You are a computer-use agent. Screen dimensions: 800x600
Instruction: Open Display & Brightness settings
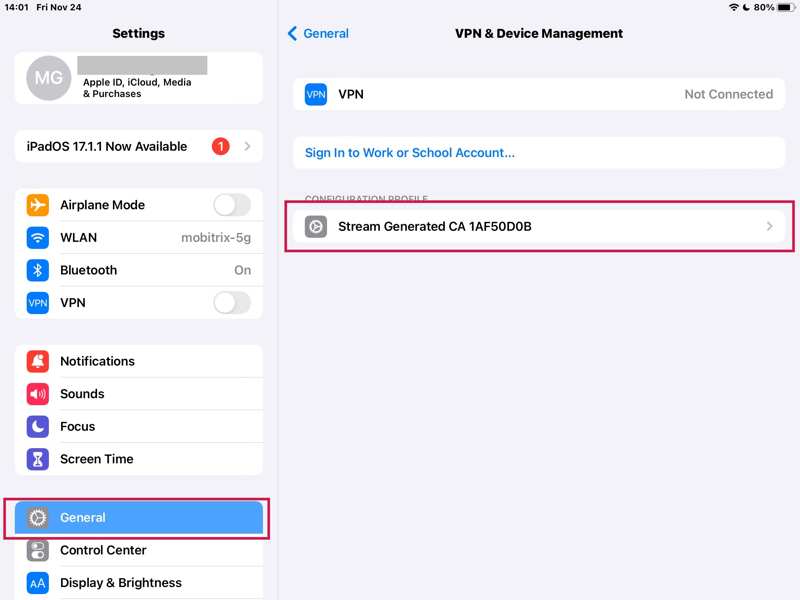pyautogui.click(x=139, y=583)
